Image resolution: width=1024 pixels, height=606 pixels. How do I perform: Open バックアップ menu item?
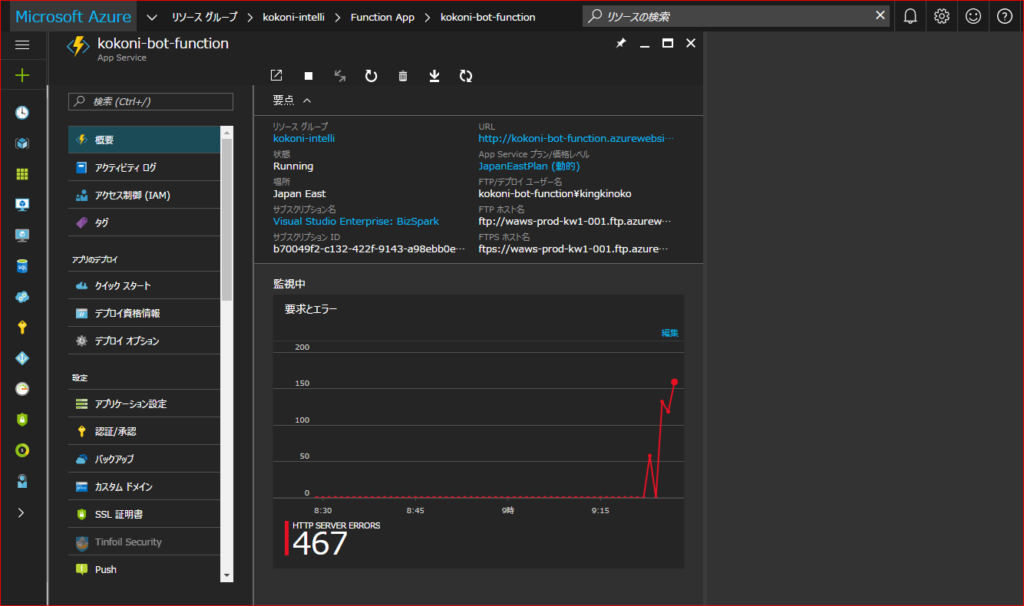click(144, 459)
